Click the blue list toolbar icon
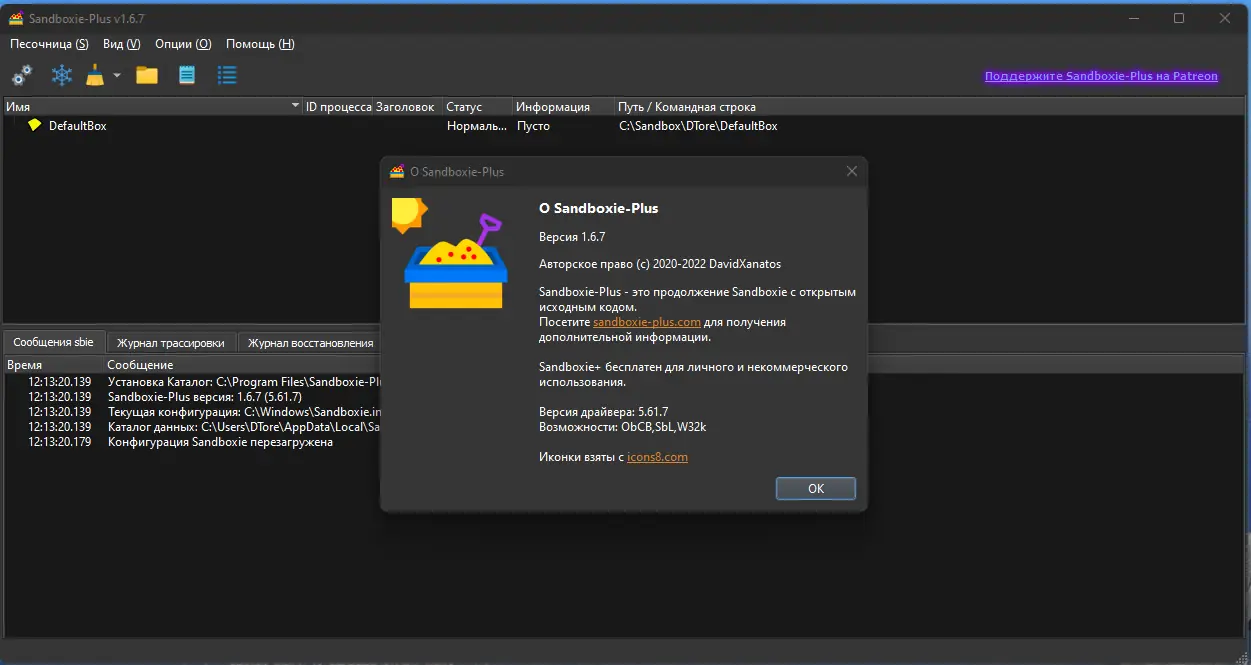 (x=227, y=75)
